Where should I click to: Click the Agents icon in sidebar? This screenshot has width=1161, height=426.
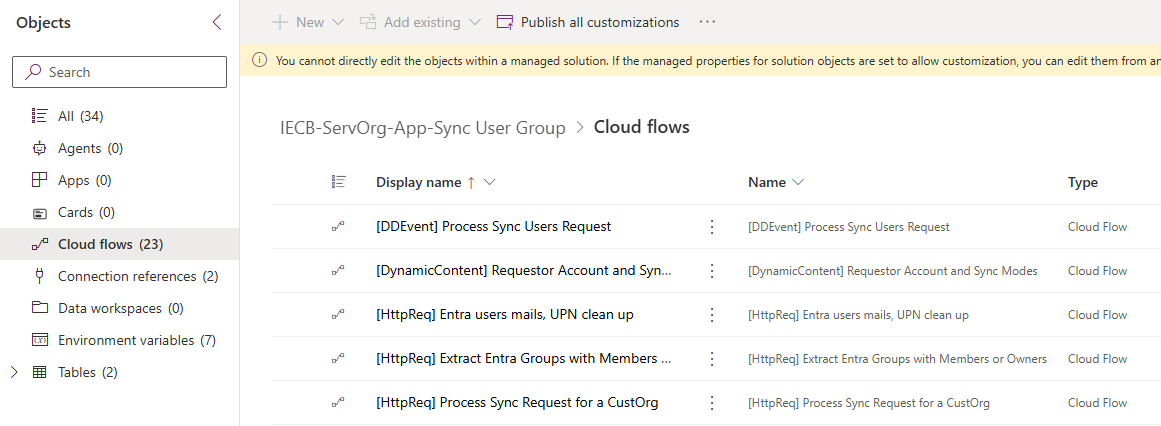(40, 148)
